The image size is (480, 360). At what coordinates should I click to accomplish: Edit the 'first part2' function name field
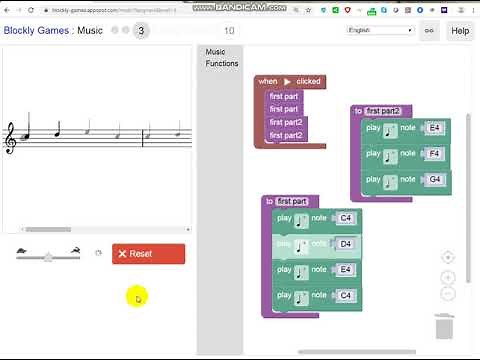[x=382, y=111]
